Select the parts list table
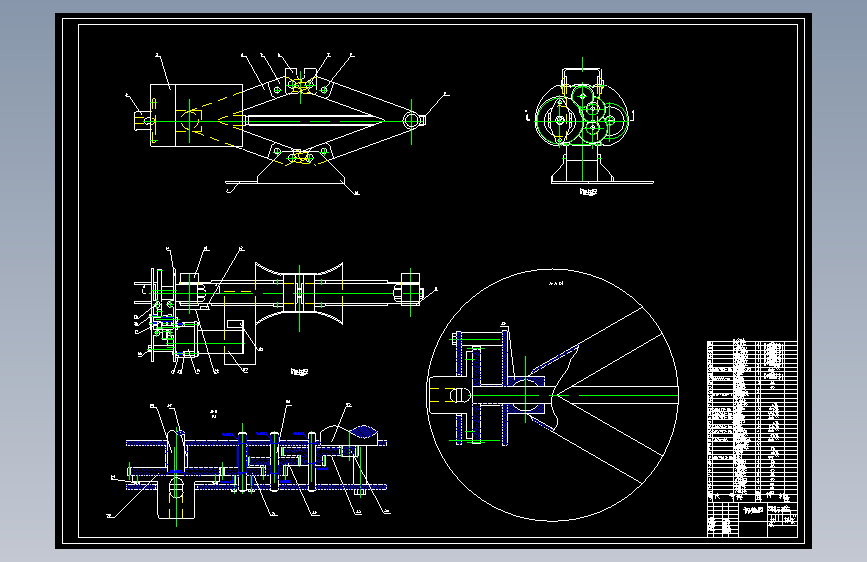Viewport: 867px width, 562px height. [x=752, y=422]
